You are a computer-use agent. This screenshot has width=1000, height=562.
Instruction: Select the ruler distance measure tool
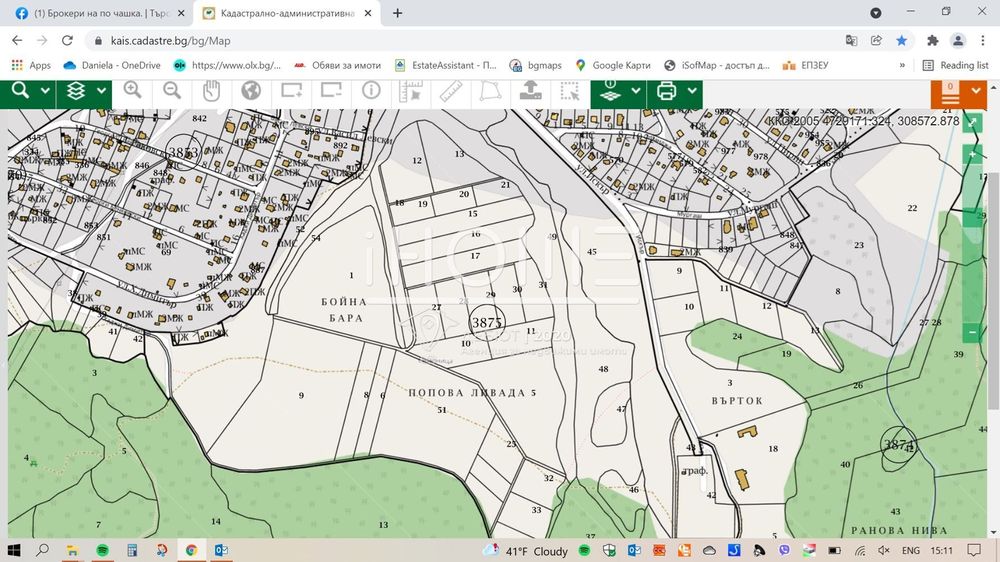click(449, 91)
